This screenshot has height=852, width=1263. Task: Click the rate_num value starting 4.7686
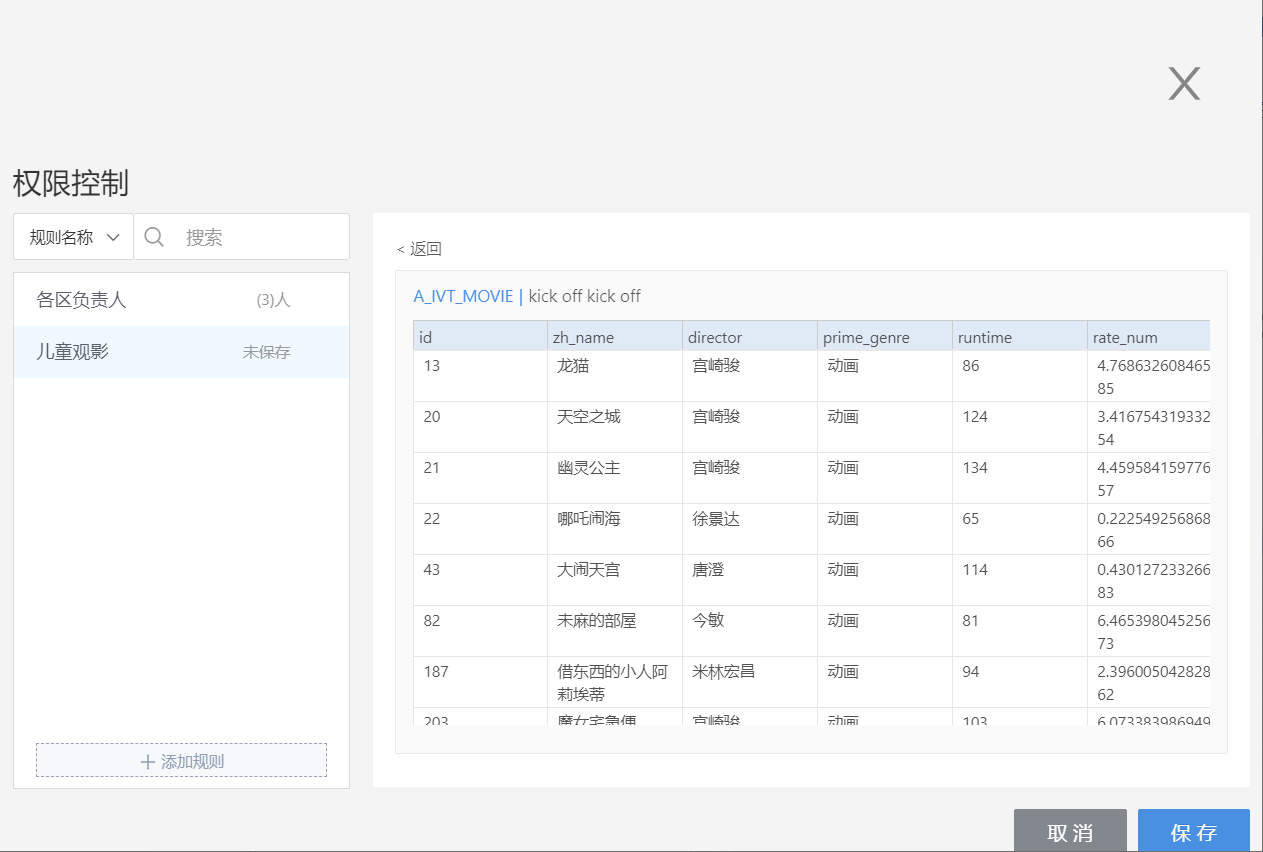click(x=1149, y=377)
